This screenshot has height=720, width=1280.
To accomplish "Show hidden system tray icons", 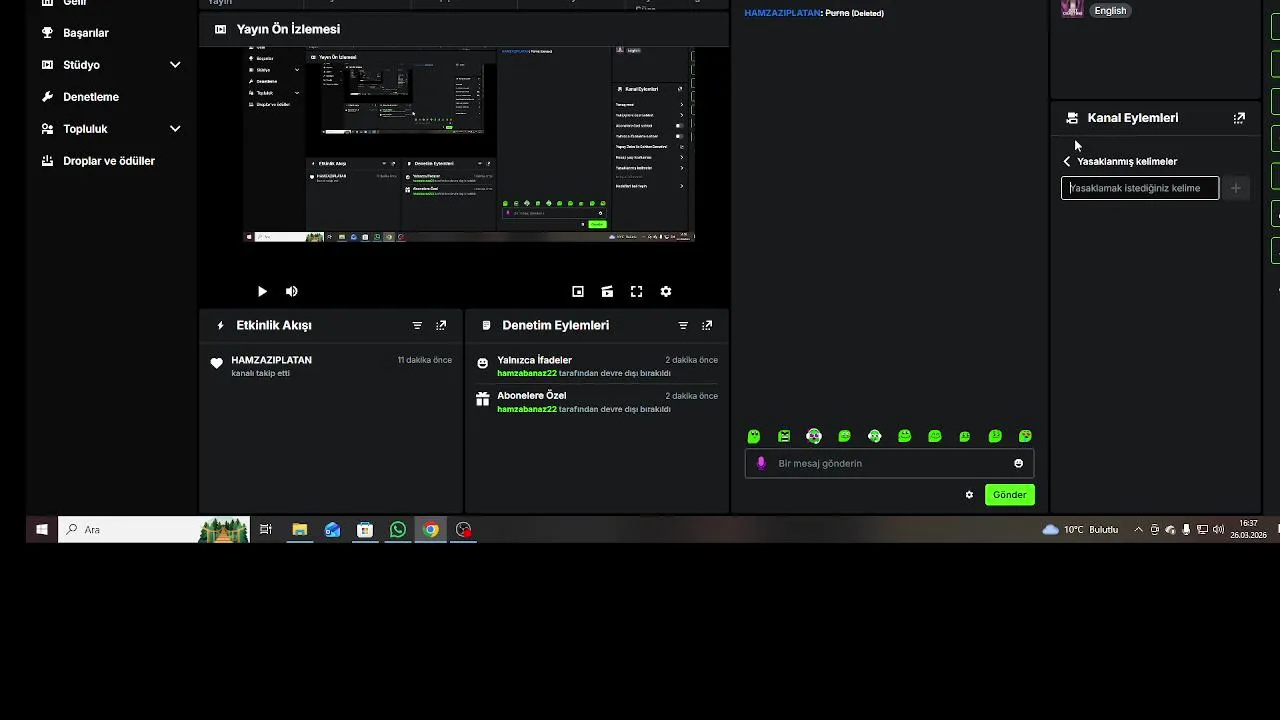I will pyautogui.click(x=1138, y=530).
